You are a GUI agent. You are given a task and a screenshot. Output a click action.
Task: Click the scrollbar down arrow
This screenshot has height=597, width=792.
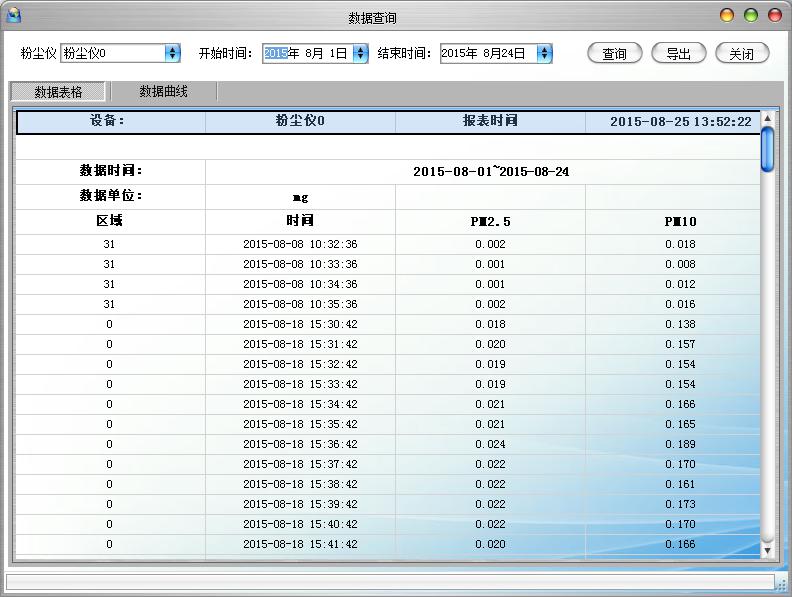[x=767, y=551]
